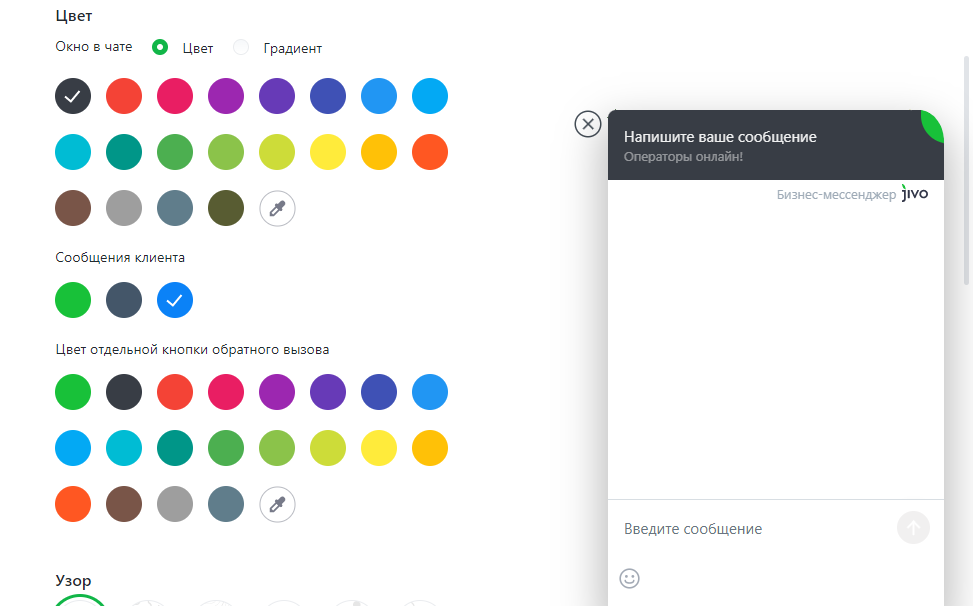Close the chat preview with the X icon
The height and width of the screenshot is (606, 973).
coord(588,124)
